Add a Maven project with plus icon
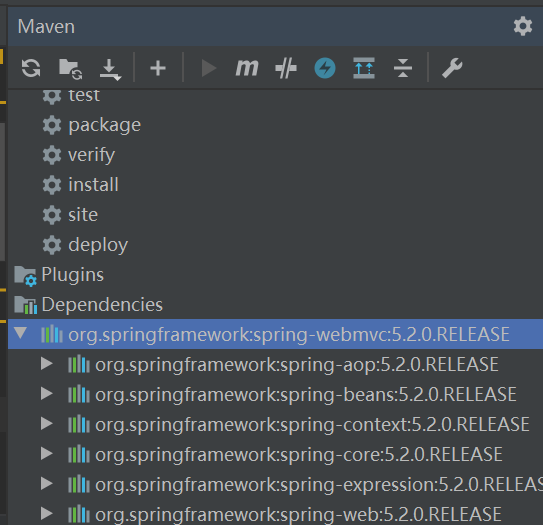 coord(158,68)
